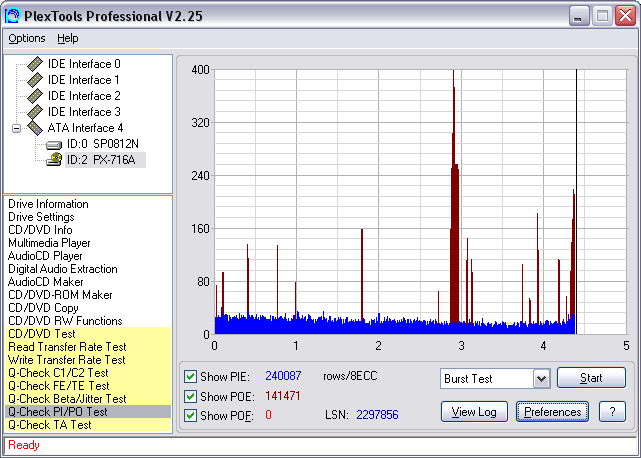
Task: Select Q-Check PI/PO Test
Action: pyautogui.click(x=88, y=412)
